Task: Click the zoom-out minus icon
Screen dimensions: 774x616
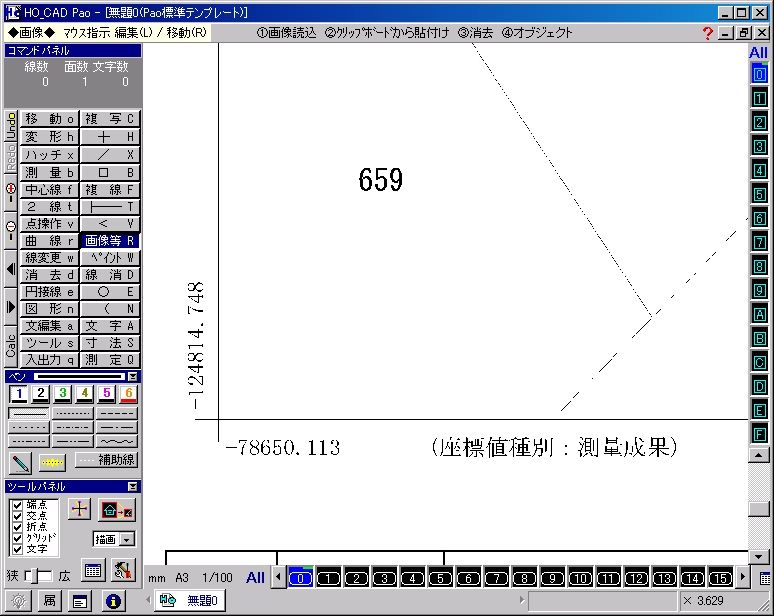Action: [11, 231]
